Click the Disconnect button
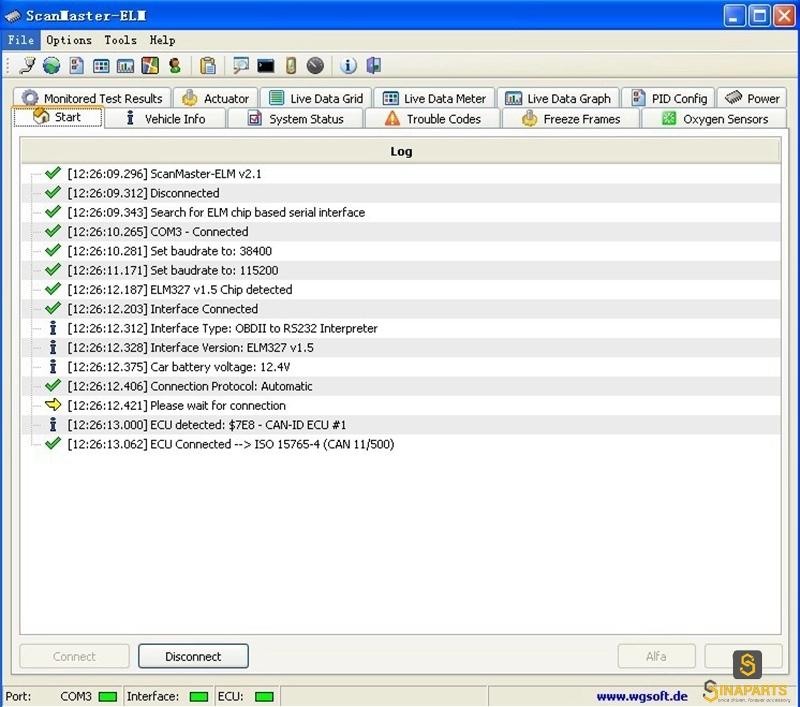This screenshot has width=800, height=707. [193, 656]
